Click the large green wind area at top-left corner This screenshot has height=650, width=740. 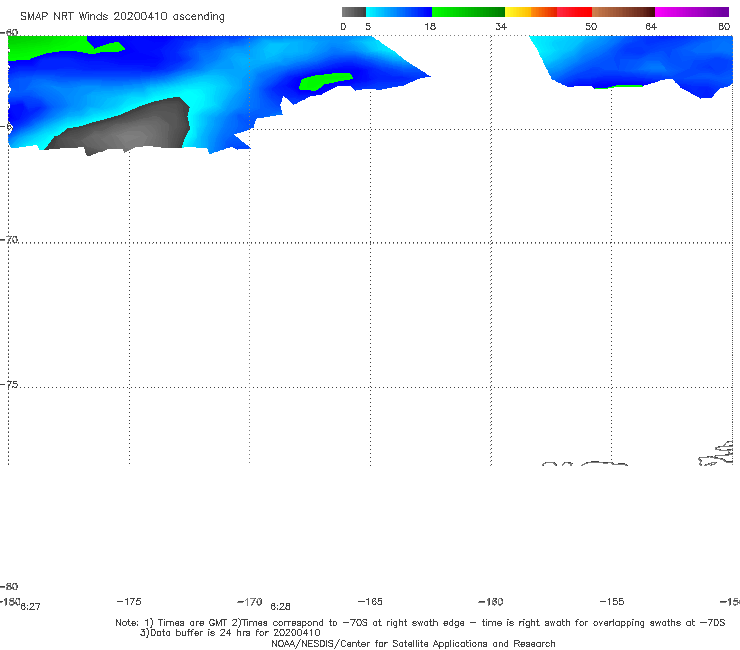[47, 46]
